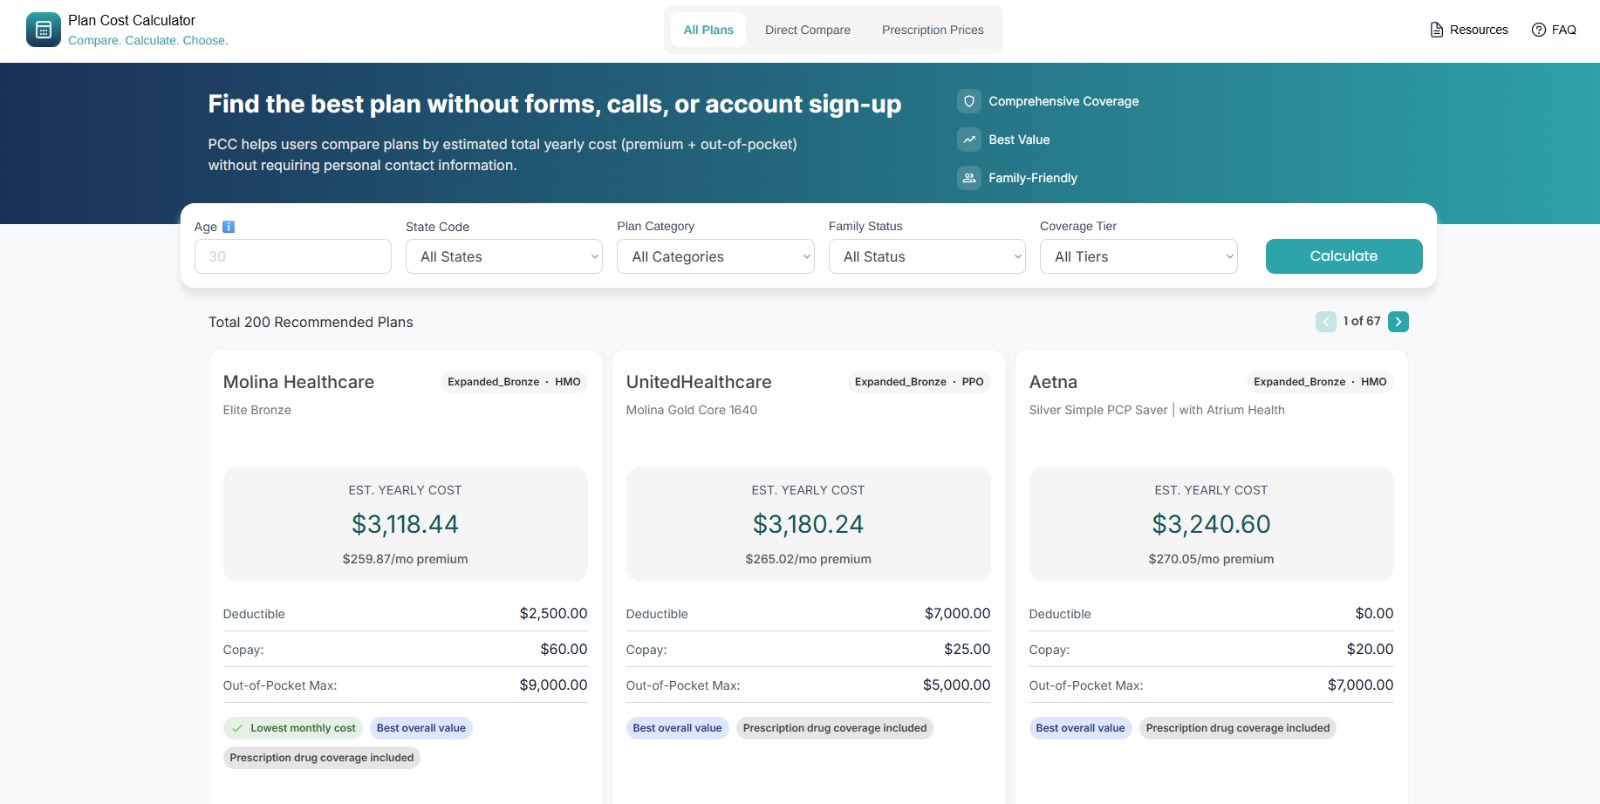The height and width of the screenshot is (804, 1600).
Task: Click the 1 of 67 page indicator
Action: 1362,321
